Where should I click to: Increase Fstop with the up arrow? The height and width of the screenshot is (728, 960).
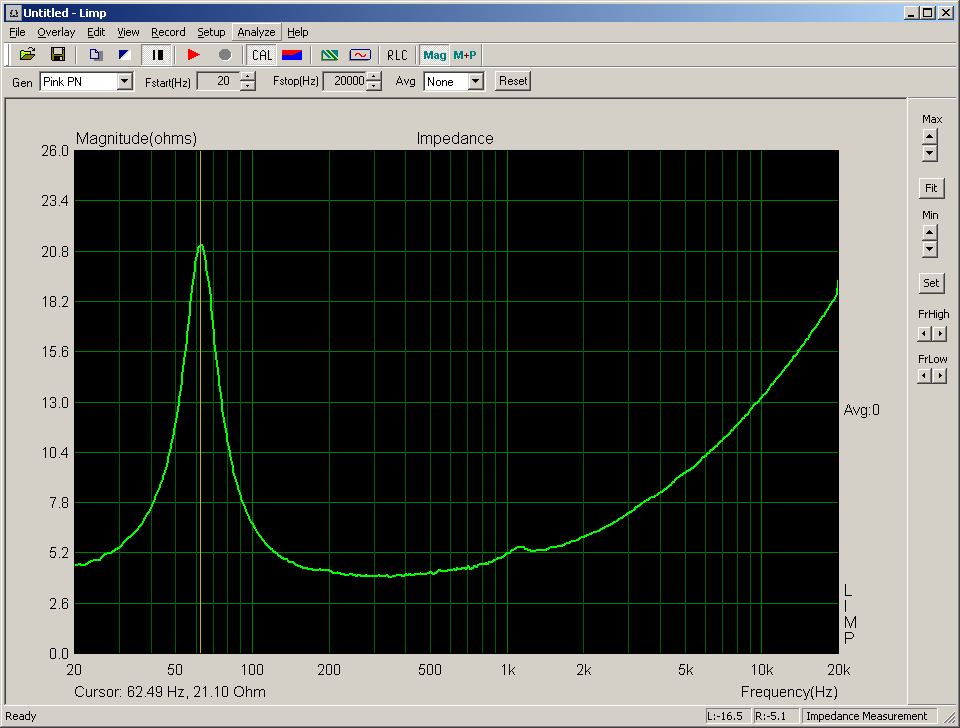(373, 77)
